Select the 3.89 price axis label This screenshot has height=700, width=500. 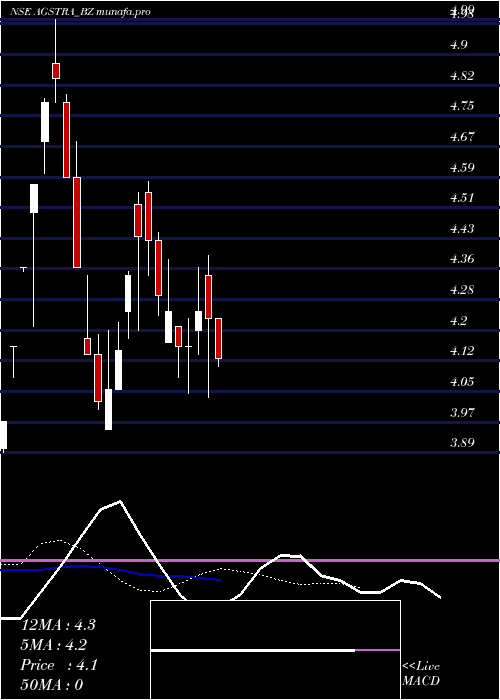tap(462, 443)
